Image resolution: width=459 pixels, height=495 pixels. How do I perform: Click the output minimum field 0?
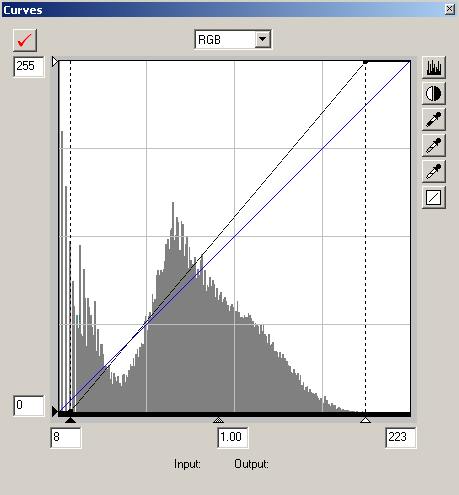(x=29, y=406)
